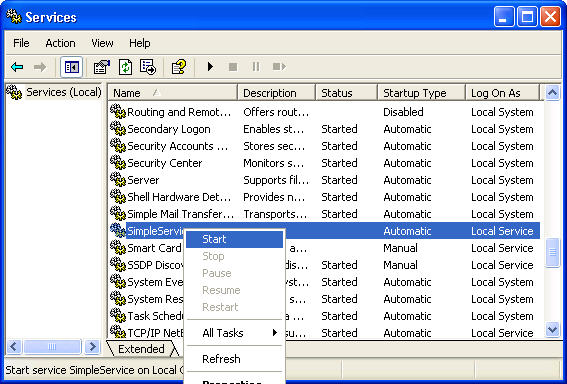Select Routing and Remot… service name
Screen dimensions: 567x384
[x=179, y=112]
